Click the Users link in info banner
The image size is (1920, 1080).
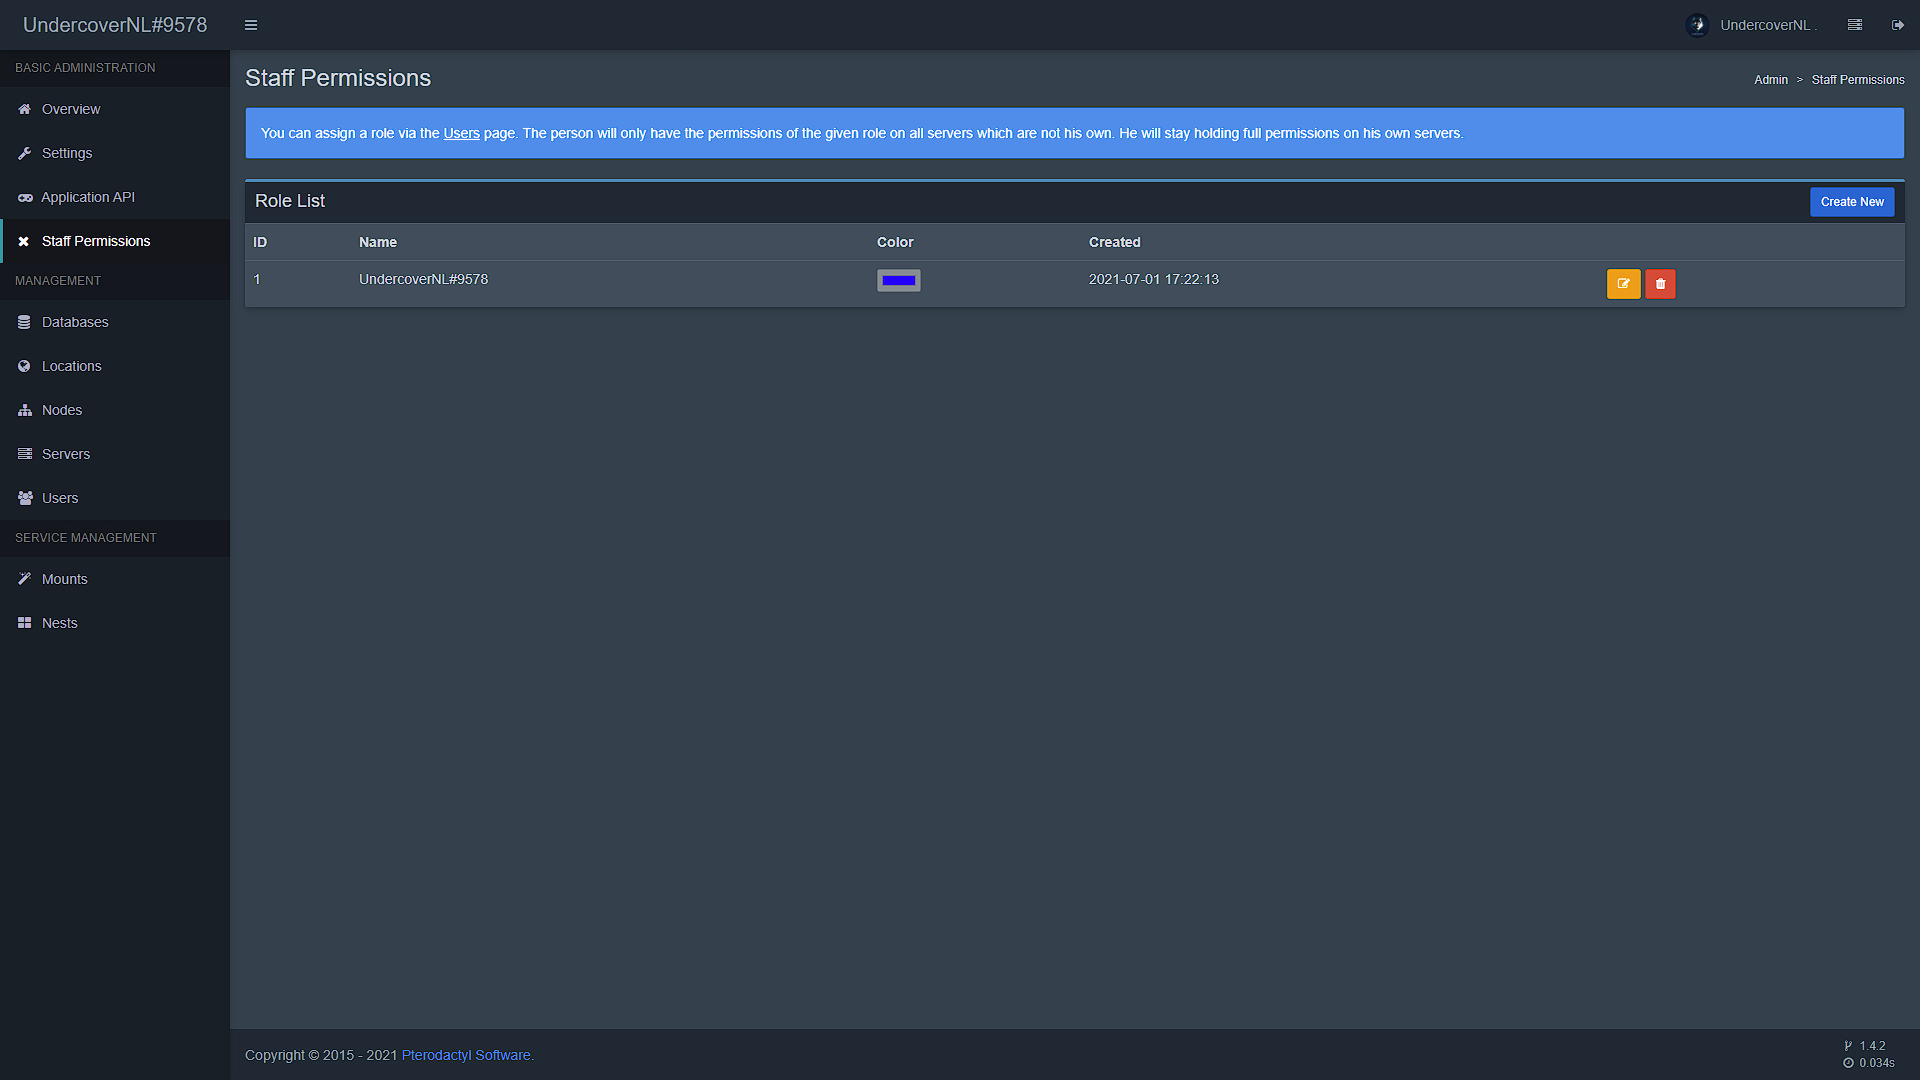pos(461,133)
